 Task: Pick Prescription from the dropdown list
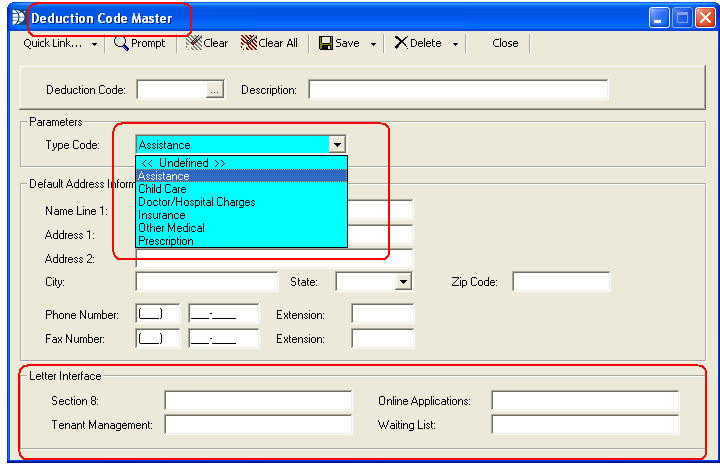coord(166,241)
